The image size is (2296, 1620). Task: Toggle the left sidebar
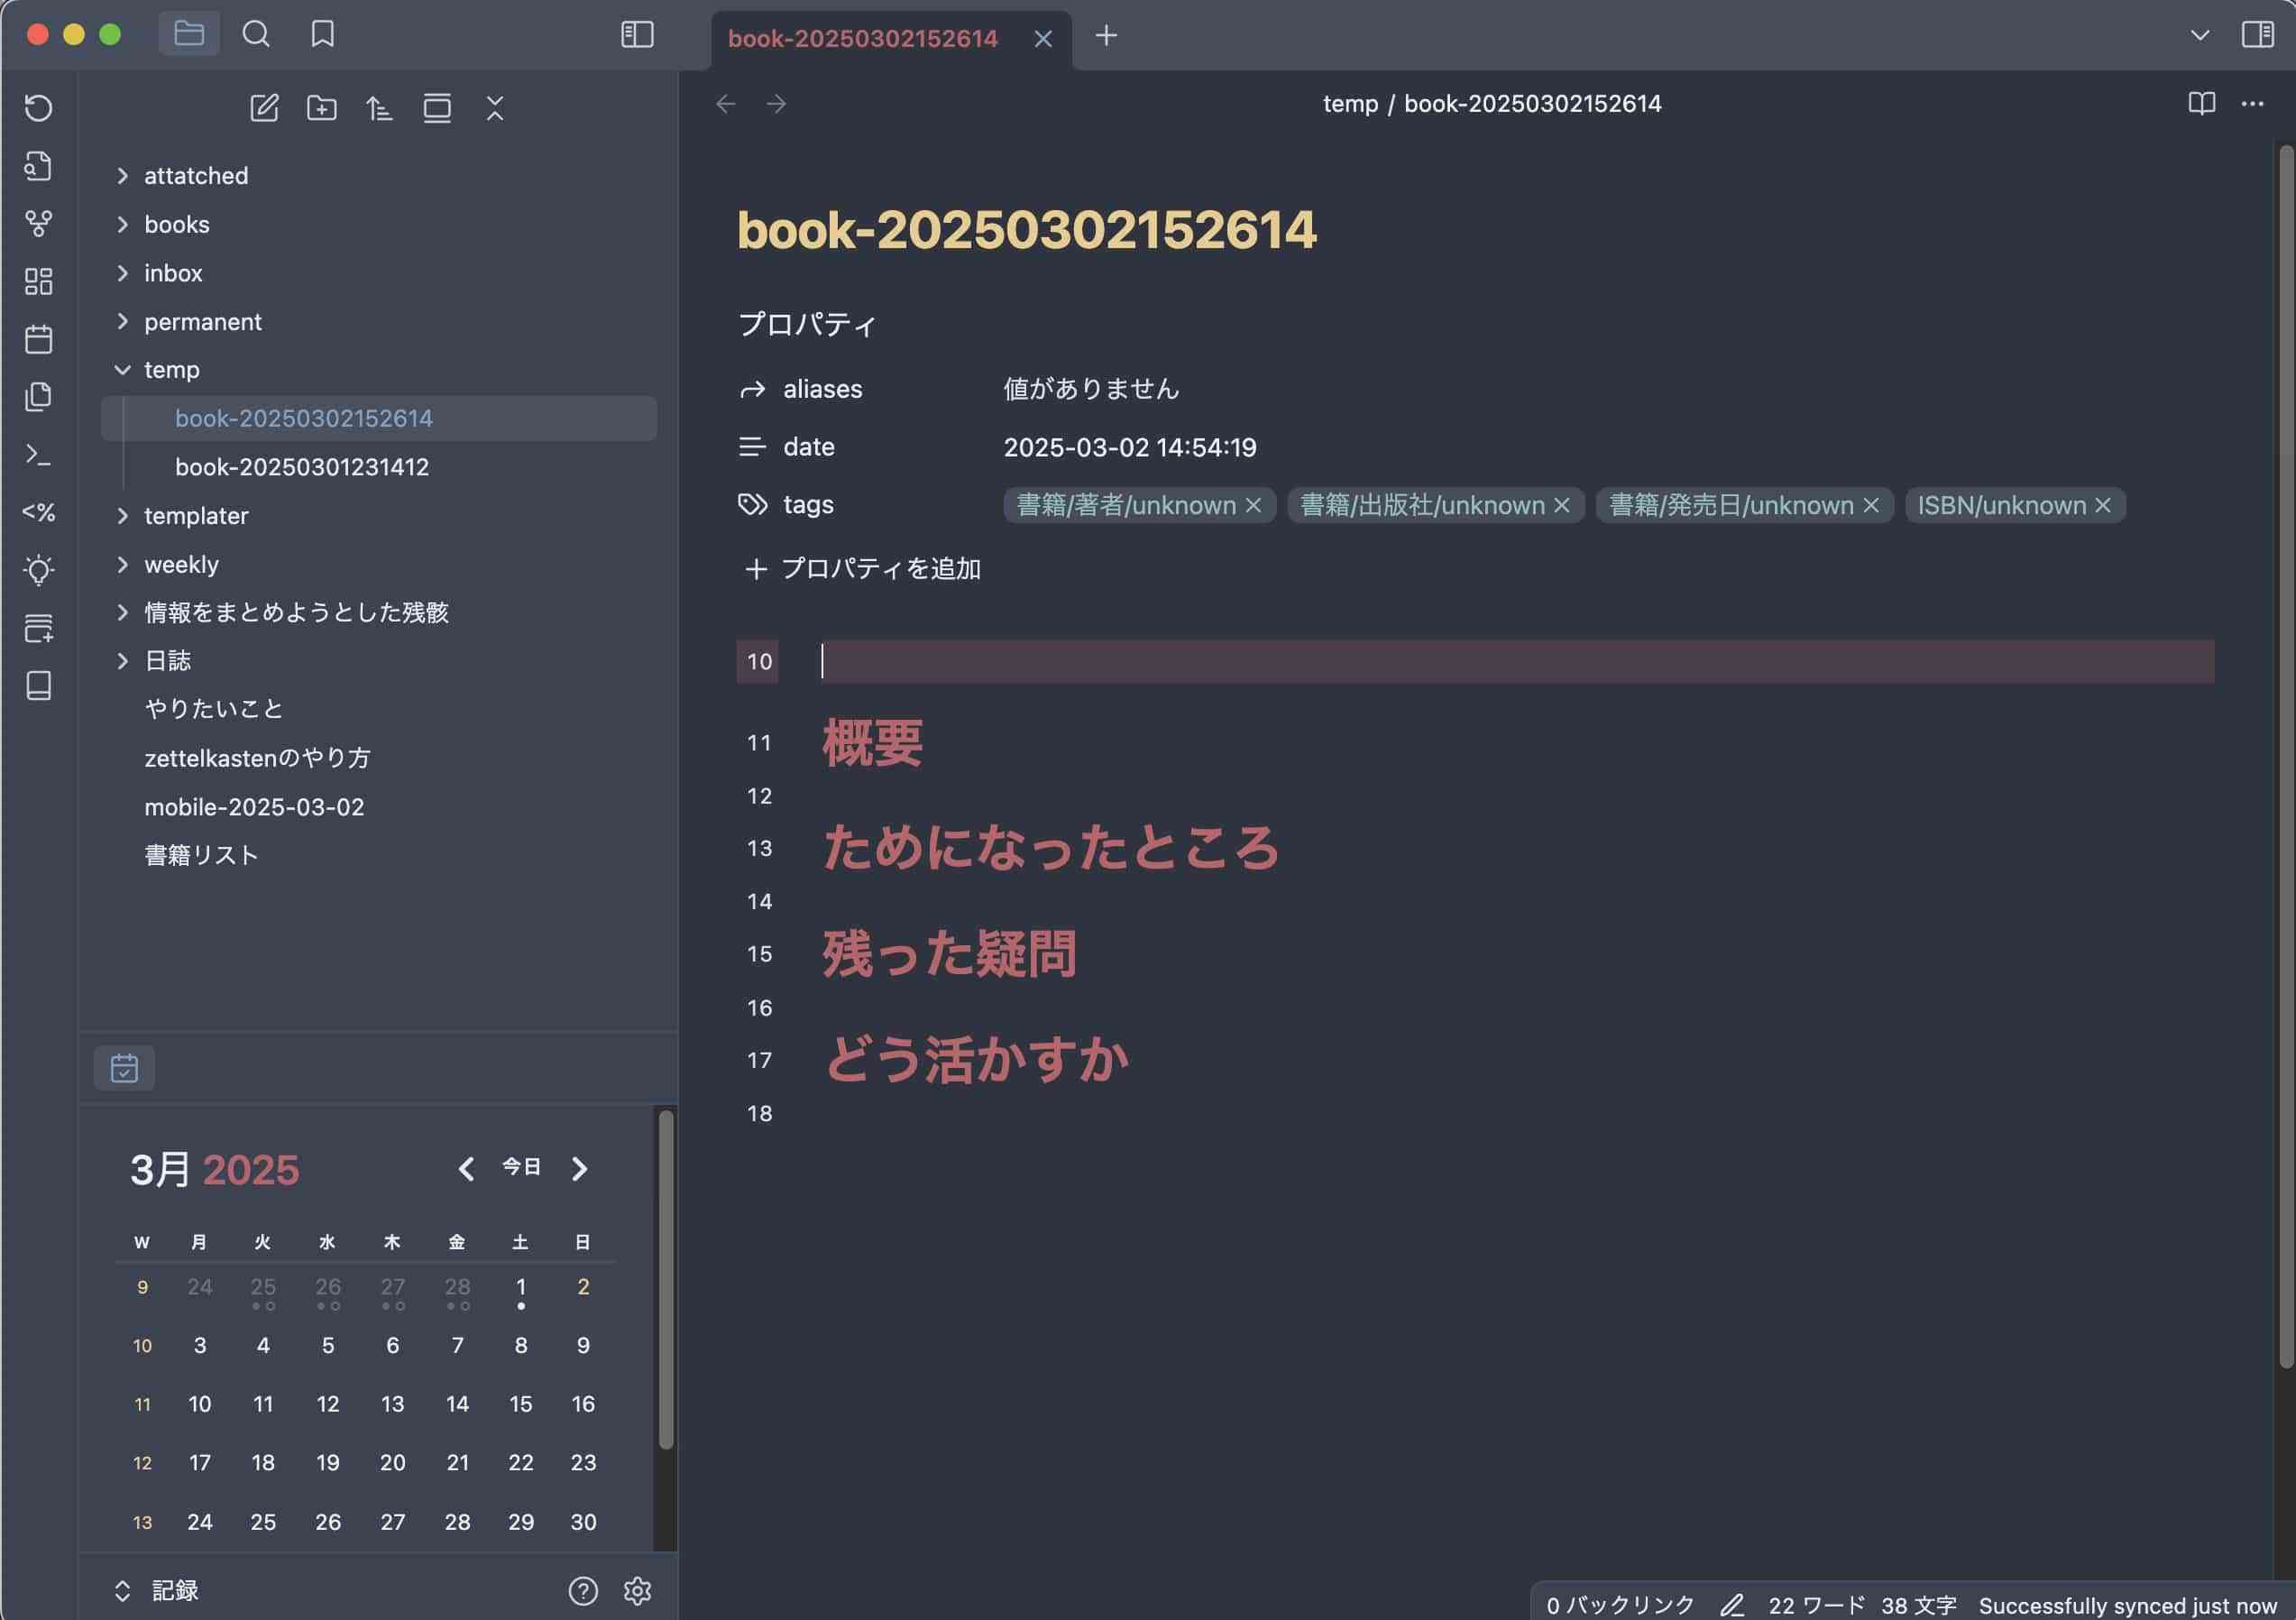pos(637,35)
